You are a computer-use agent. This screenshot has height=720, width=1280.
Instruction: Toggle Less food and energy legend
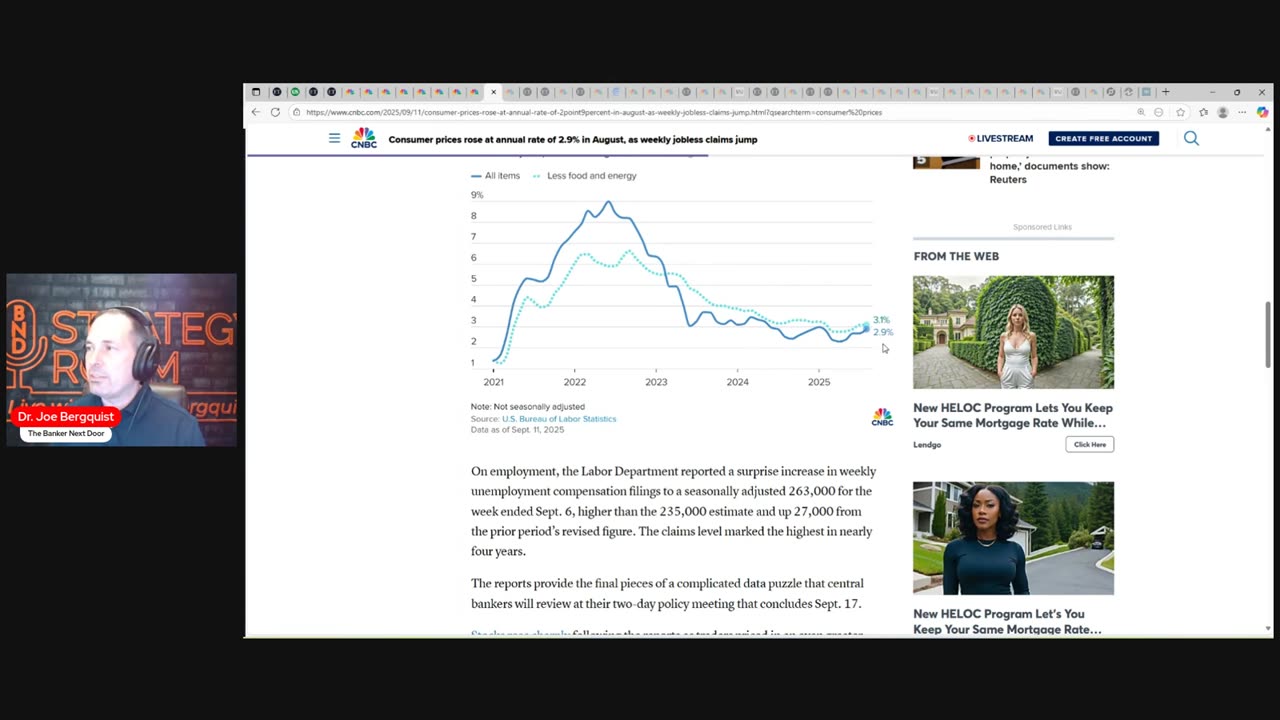coord(585,176)
